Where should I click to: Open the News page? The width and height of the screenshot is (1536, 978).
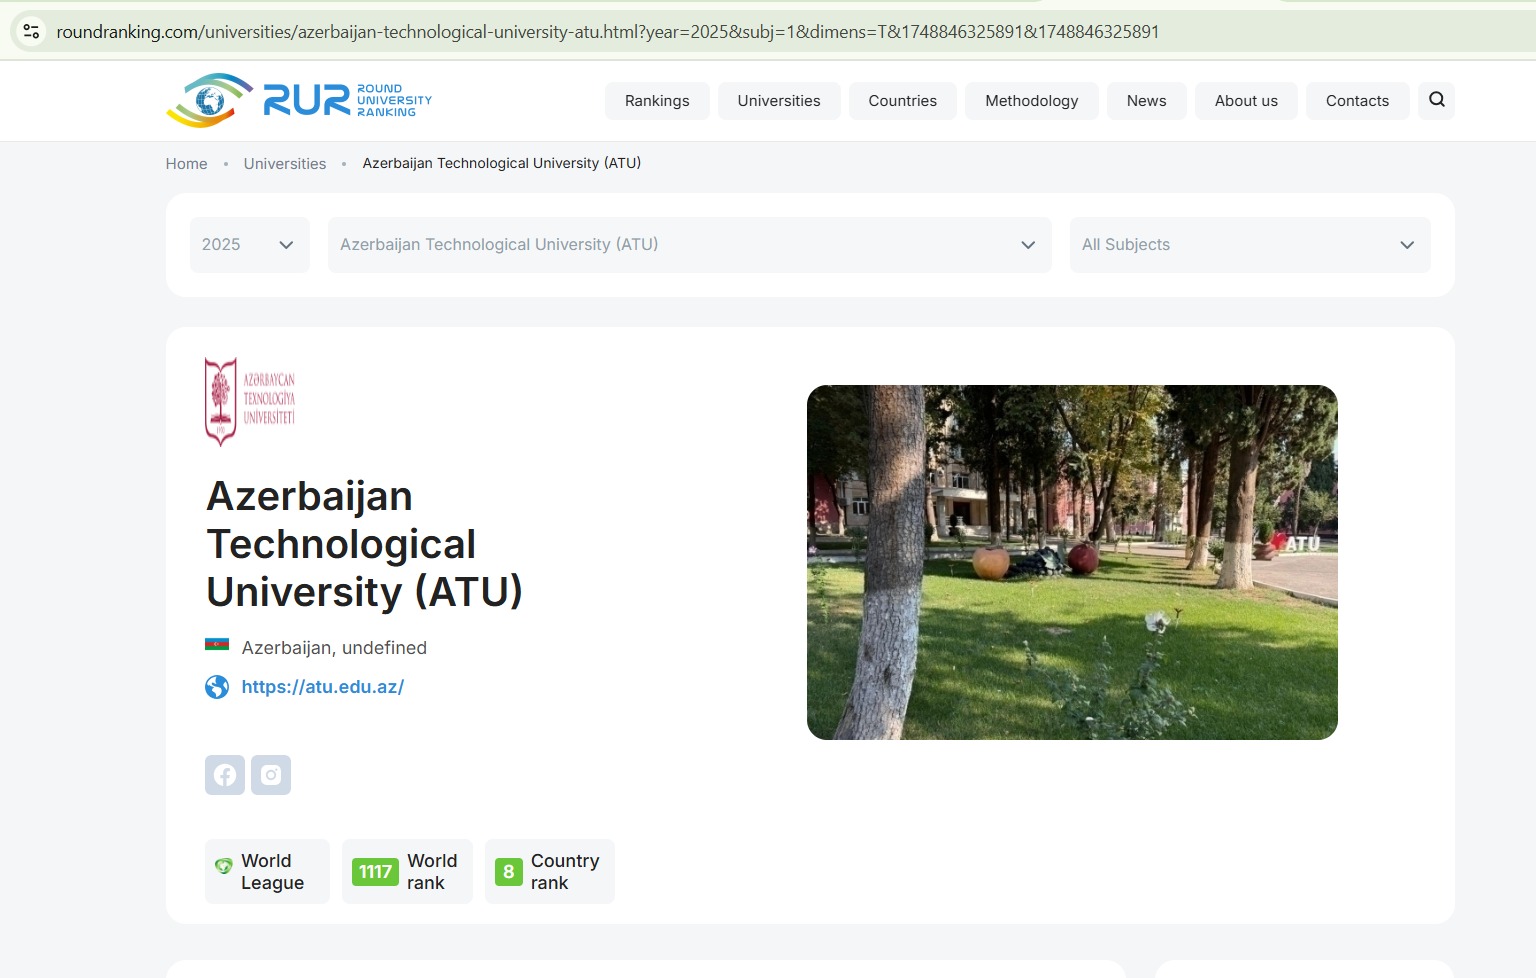click(x=1146, y=101)
